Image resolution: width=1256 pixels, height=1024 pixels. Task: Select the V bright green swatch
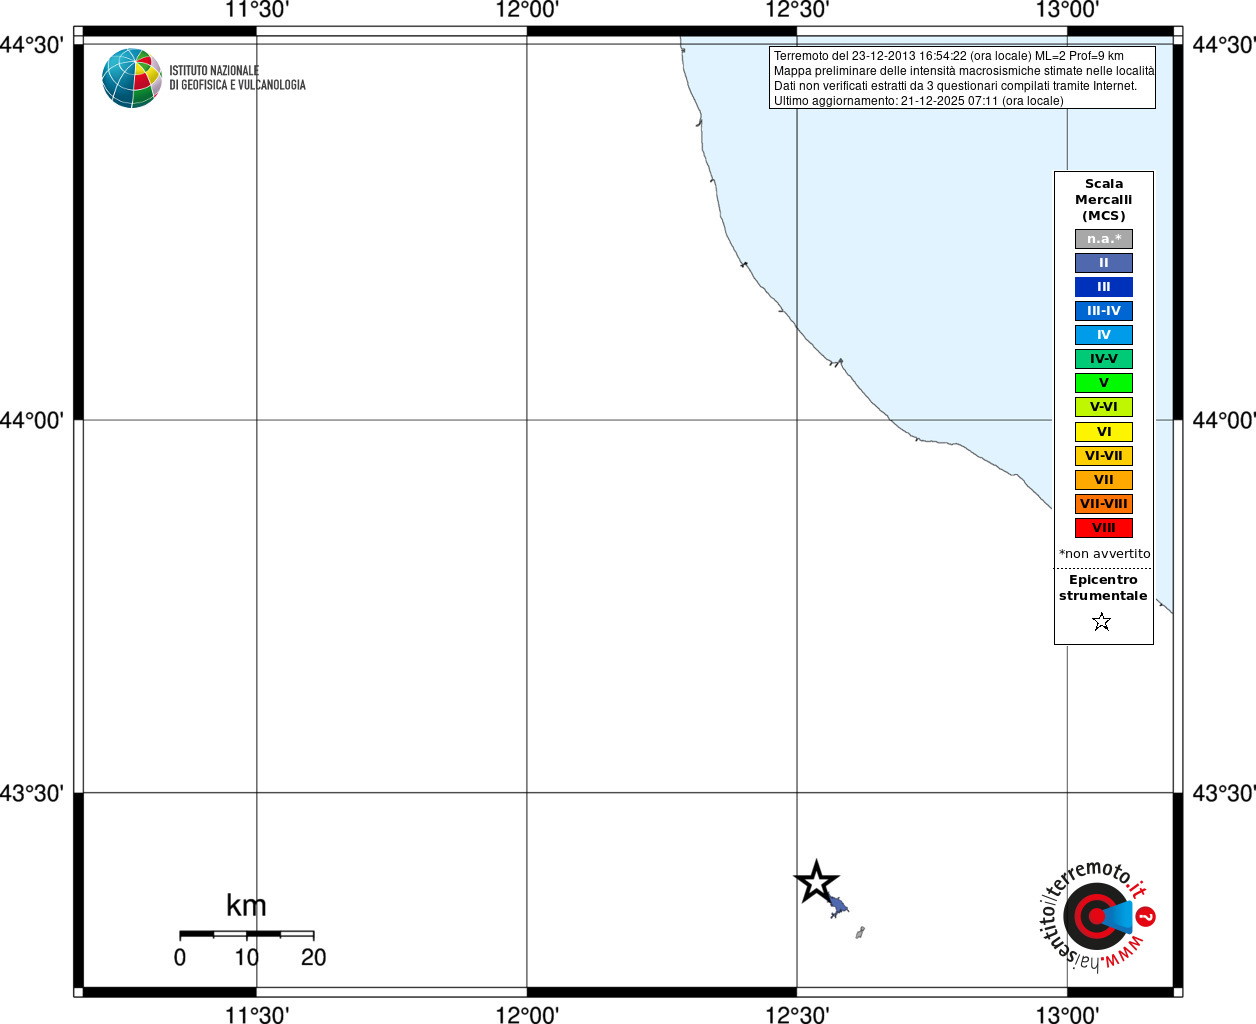(x=1104, y=383)
